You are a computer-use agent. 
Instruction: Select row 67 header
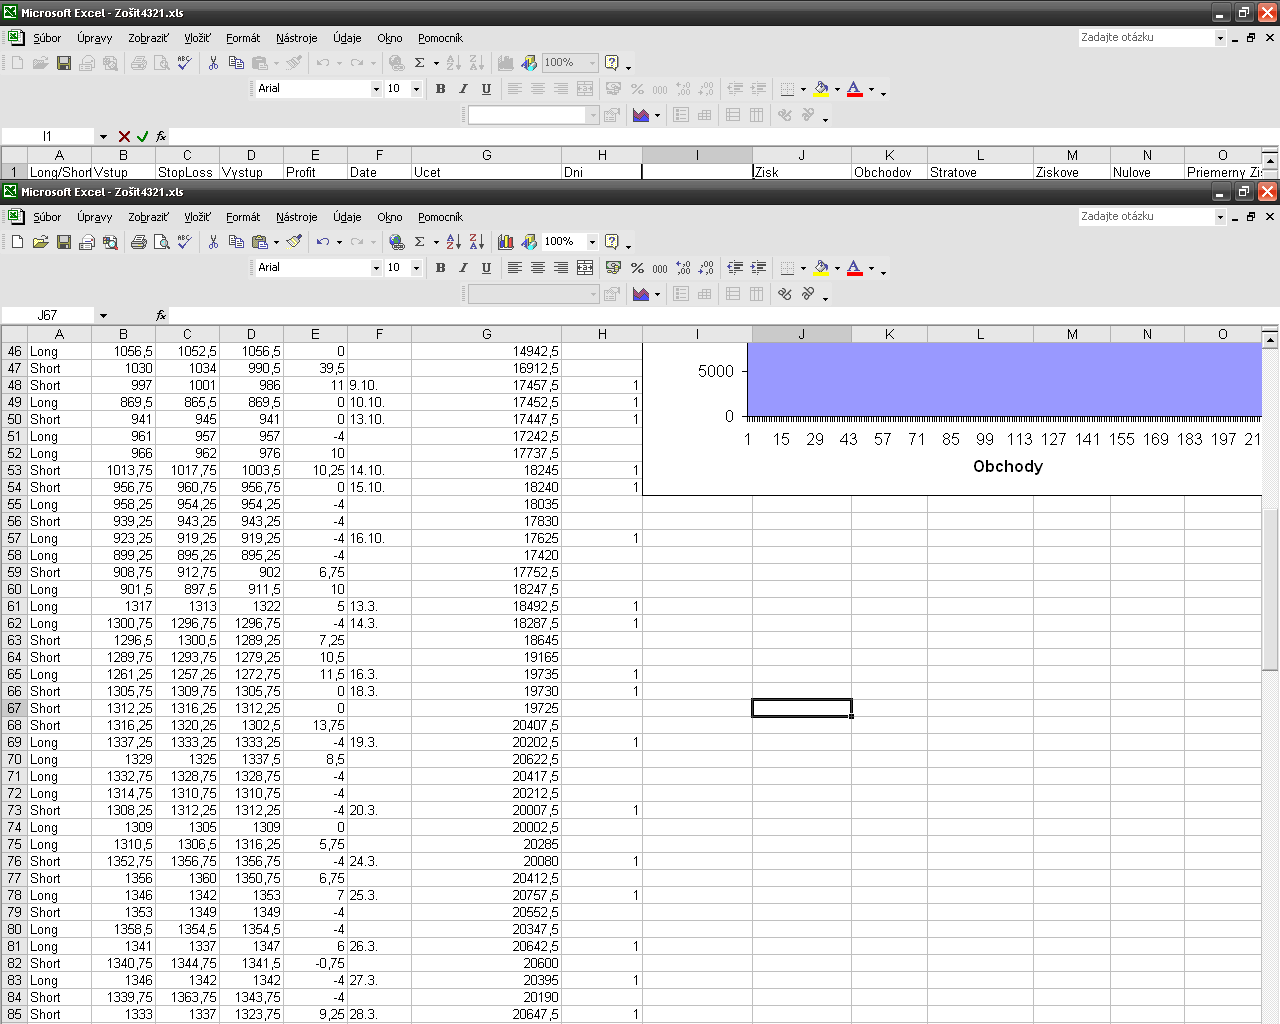click(x=14, y=708)
